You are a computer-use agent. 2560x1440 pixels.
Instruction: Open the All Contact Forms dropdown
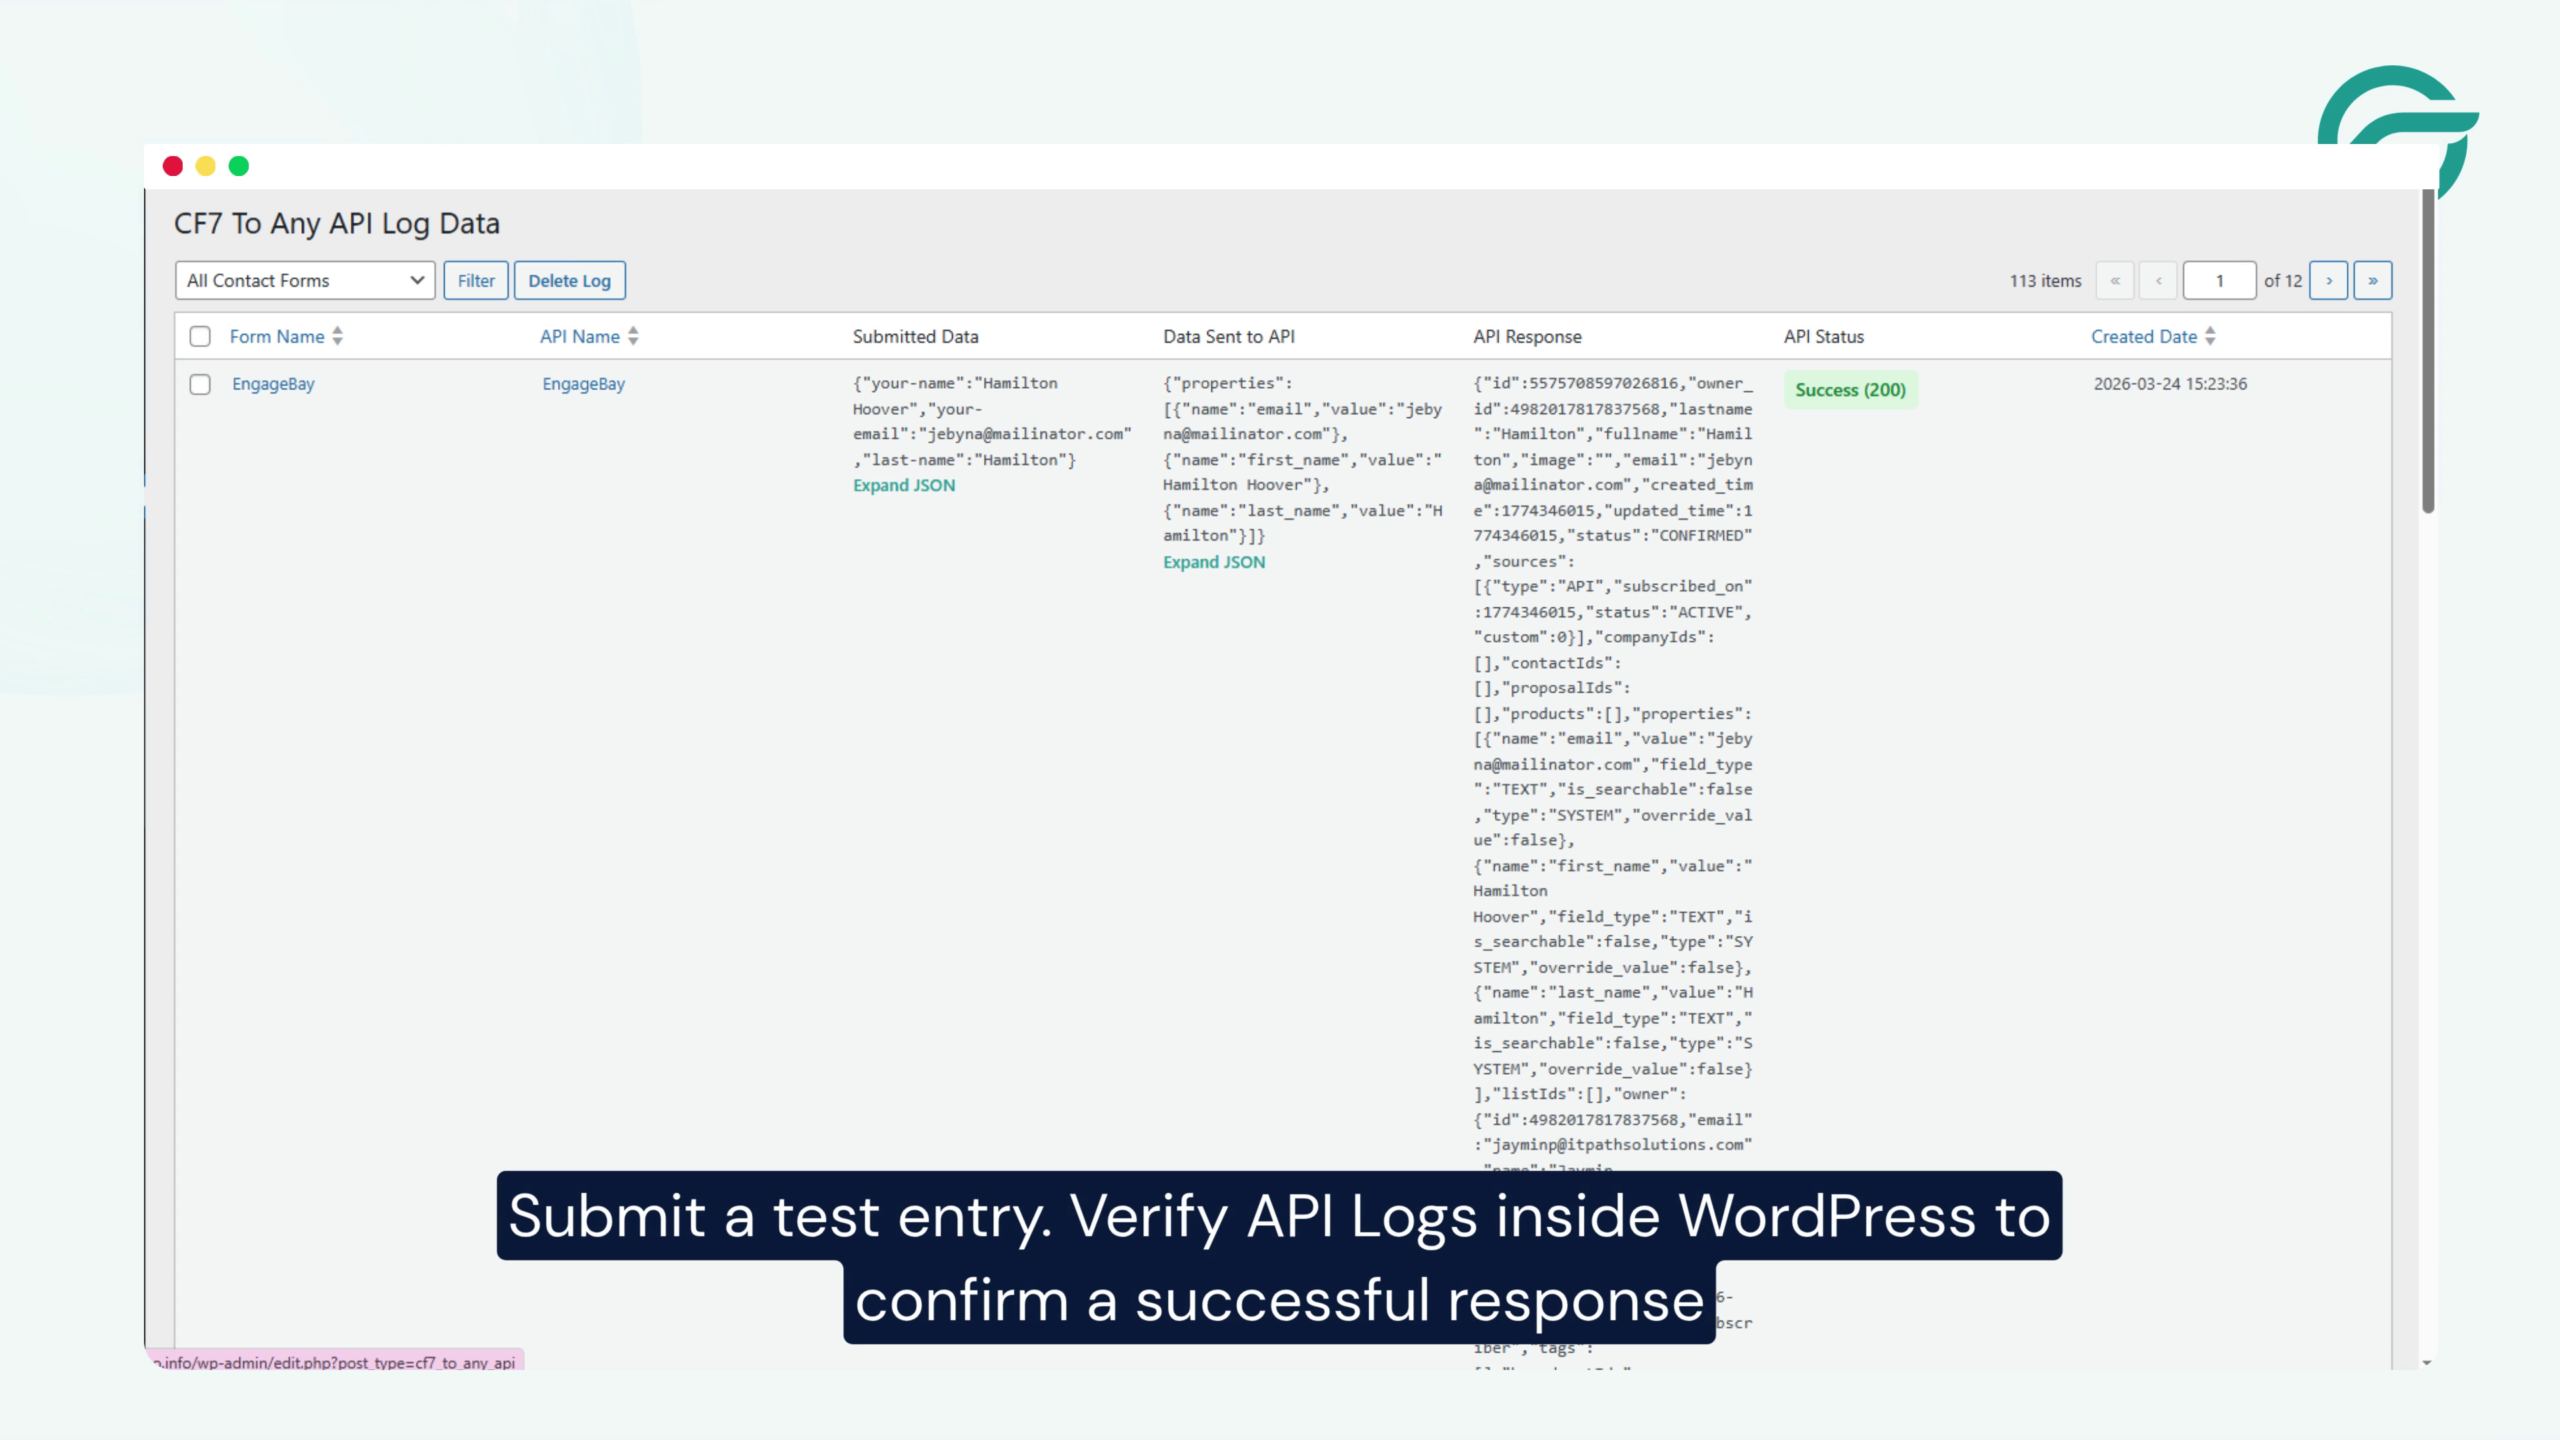[304, 281]
